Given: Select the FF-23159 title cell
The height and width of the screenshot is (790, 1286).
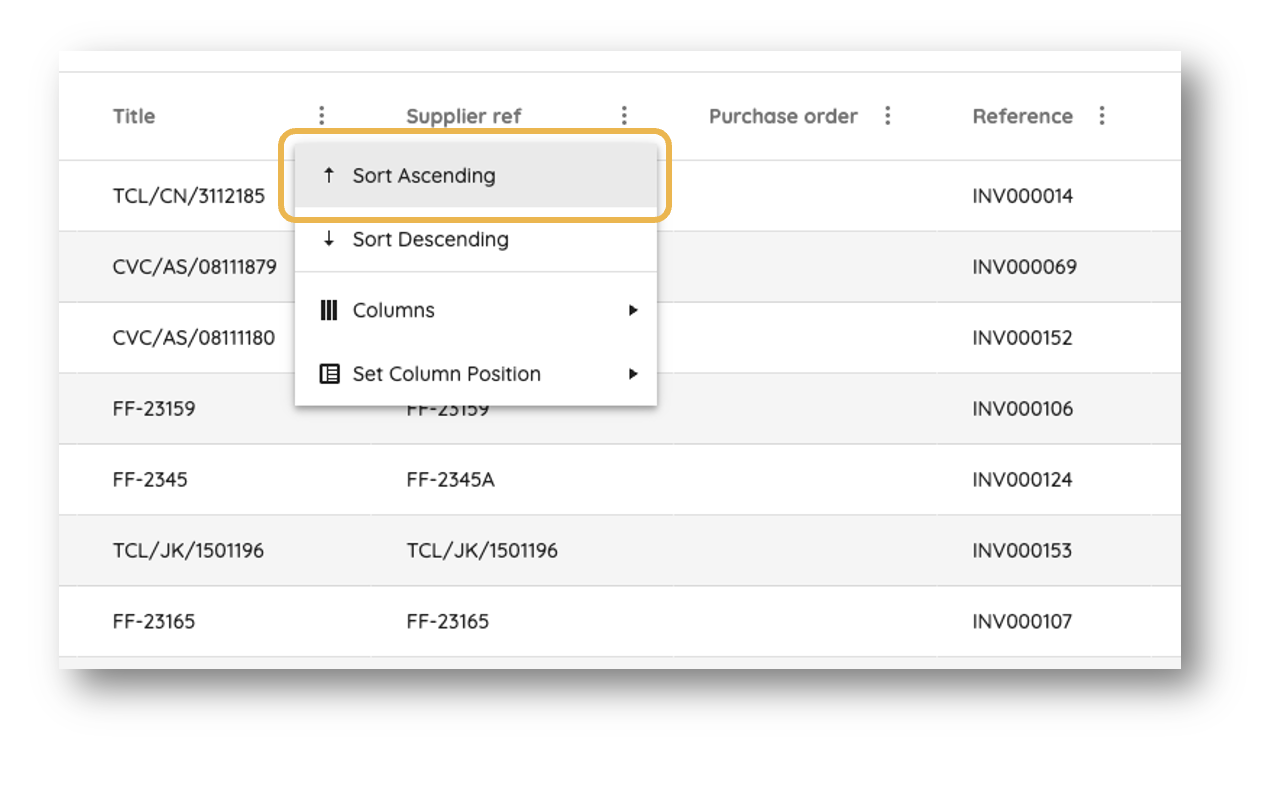Looking at the screenshot, I should point(154,409).
